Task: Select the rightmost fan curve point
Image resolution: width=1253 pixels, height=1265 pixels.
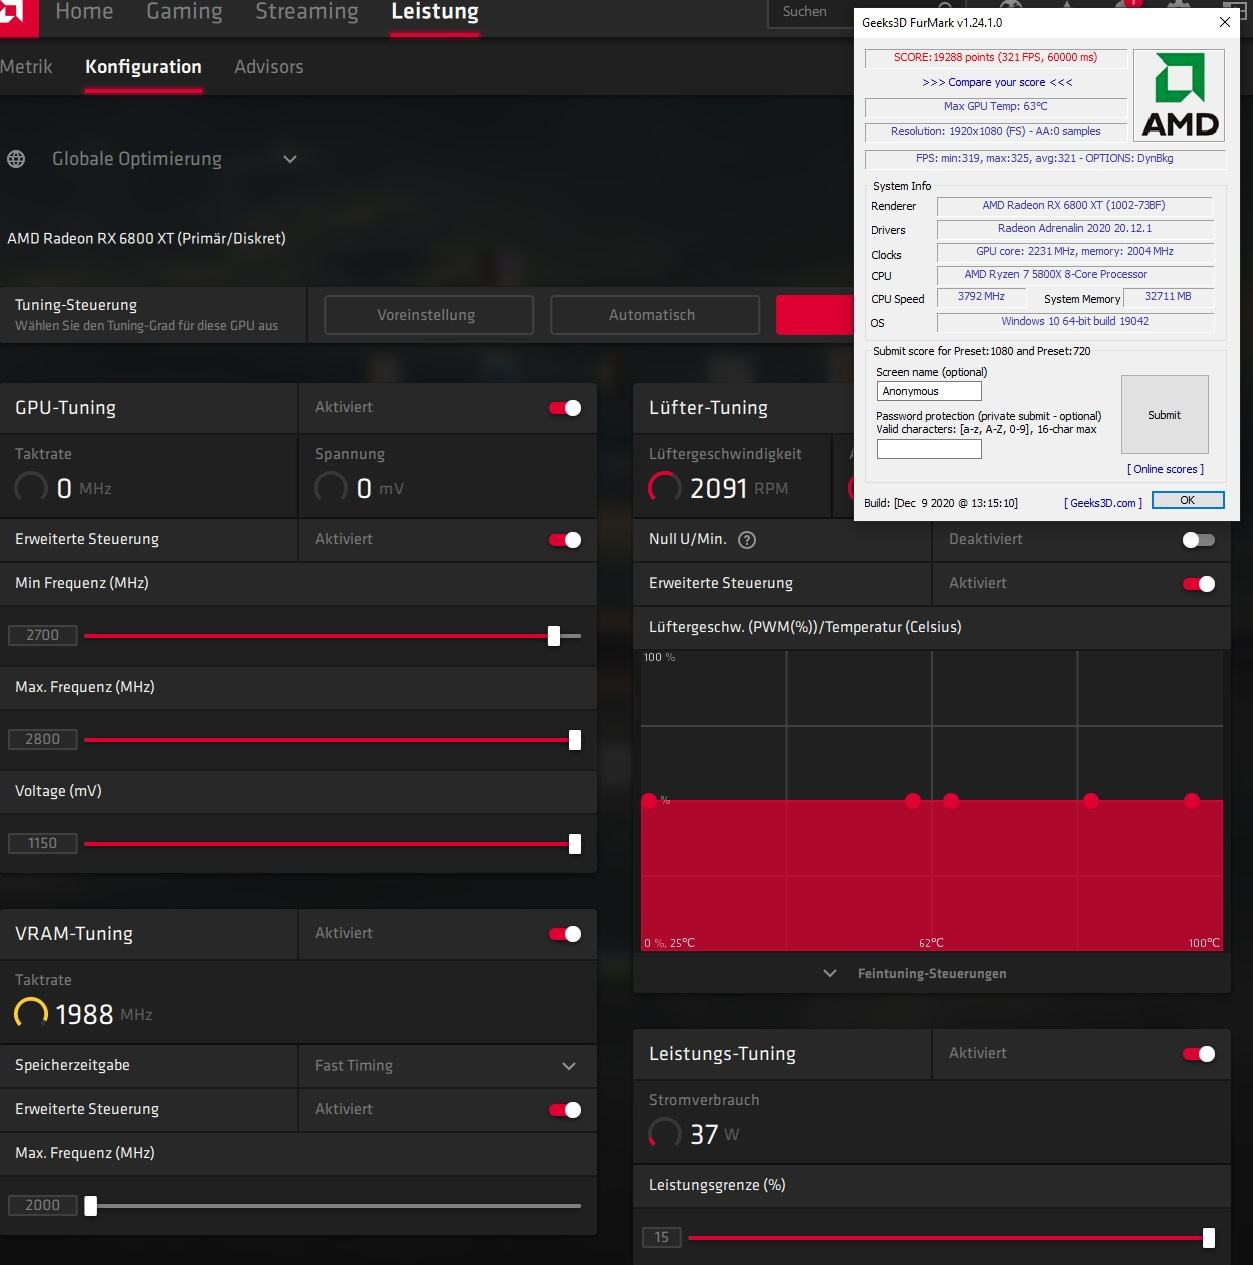Action: (1192, 800)
